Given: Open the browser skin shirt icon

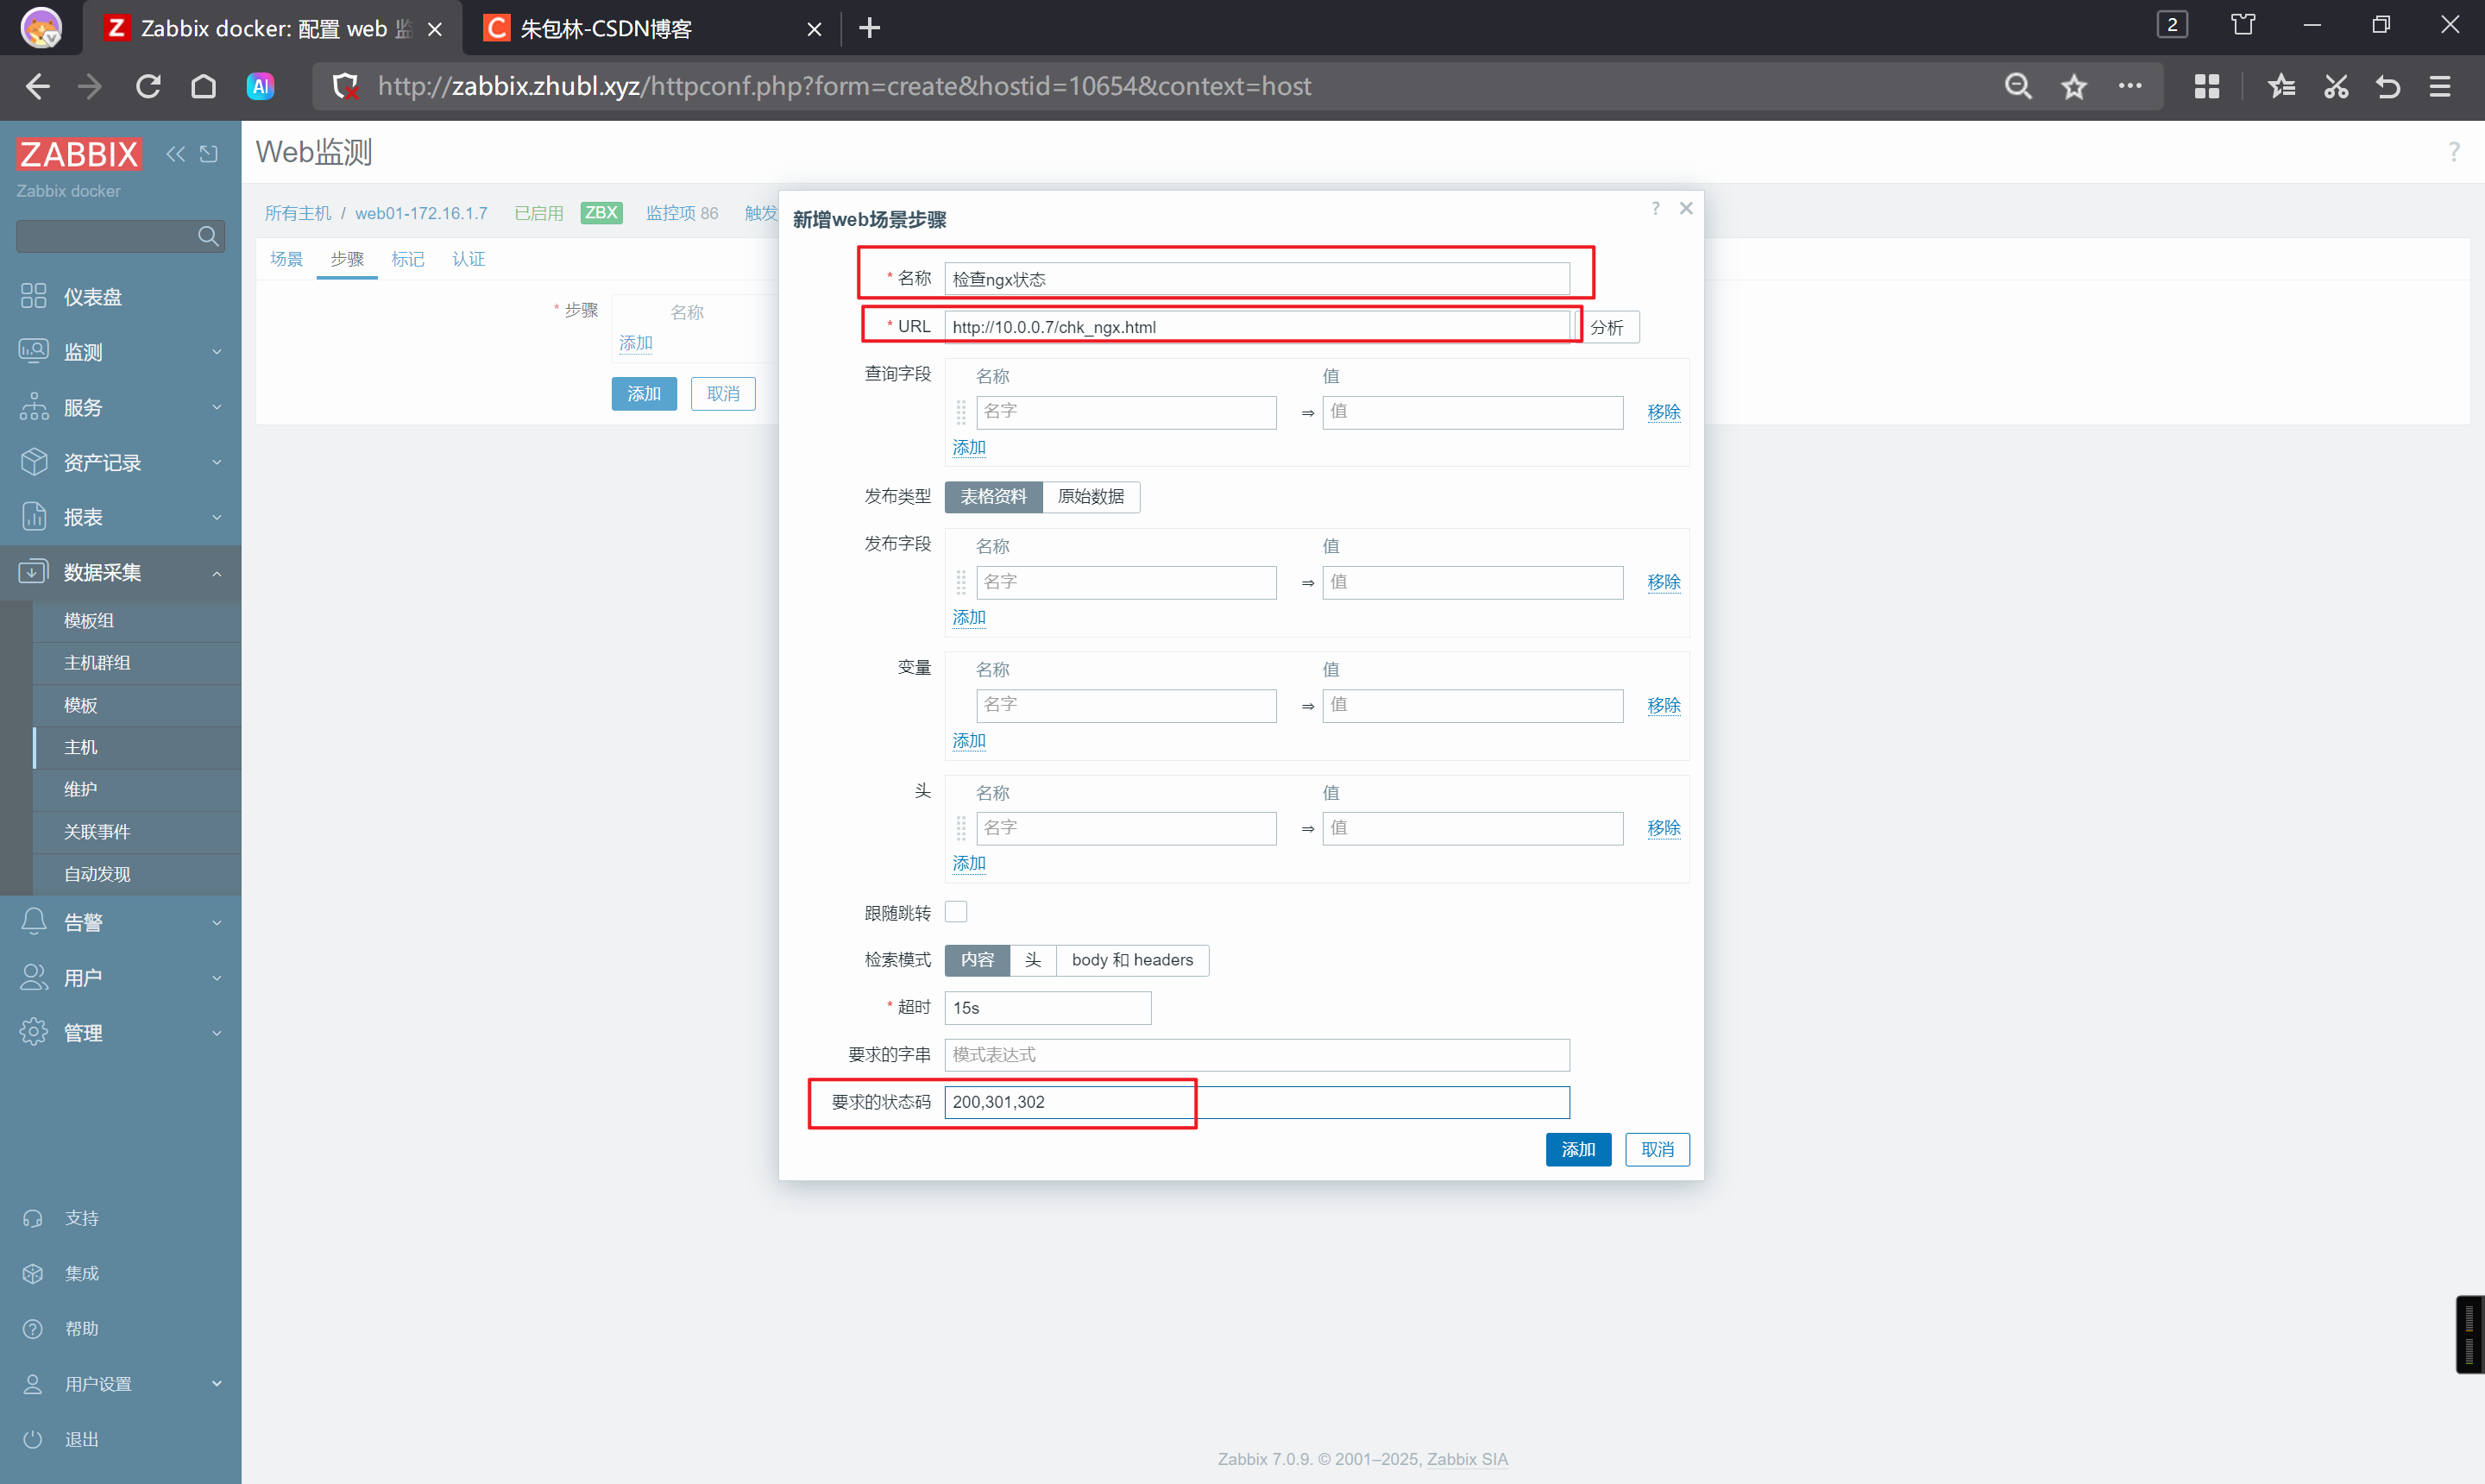Looking at the screenshot, I should [x=2243, y=25].
